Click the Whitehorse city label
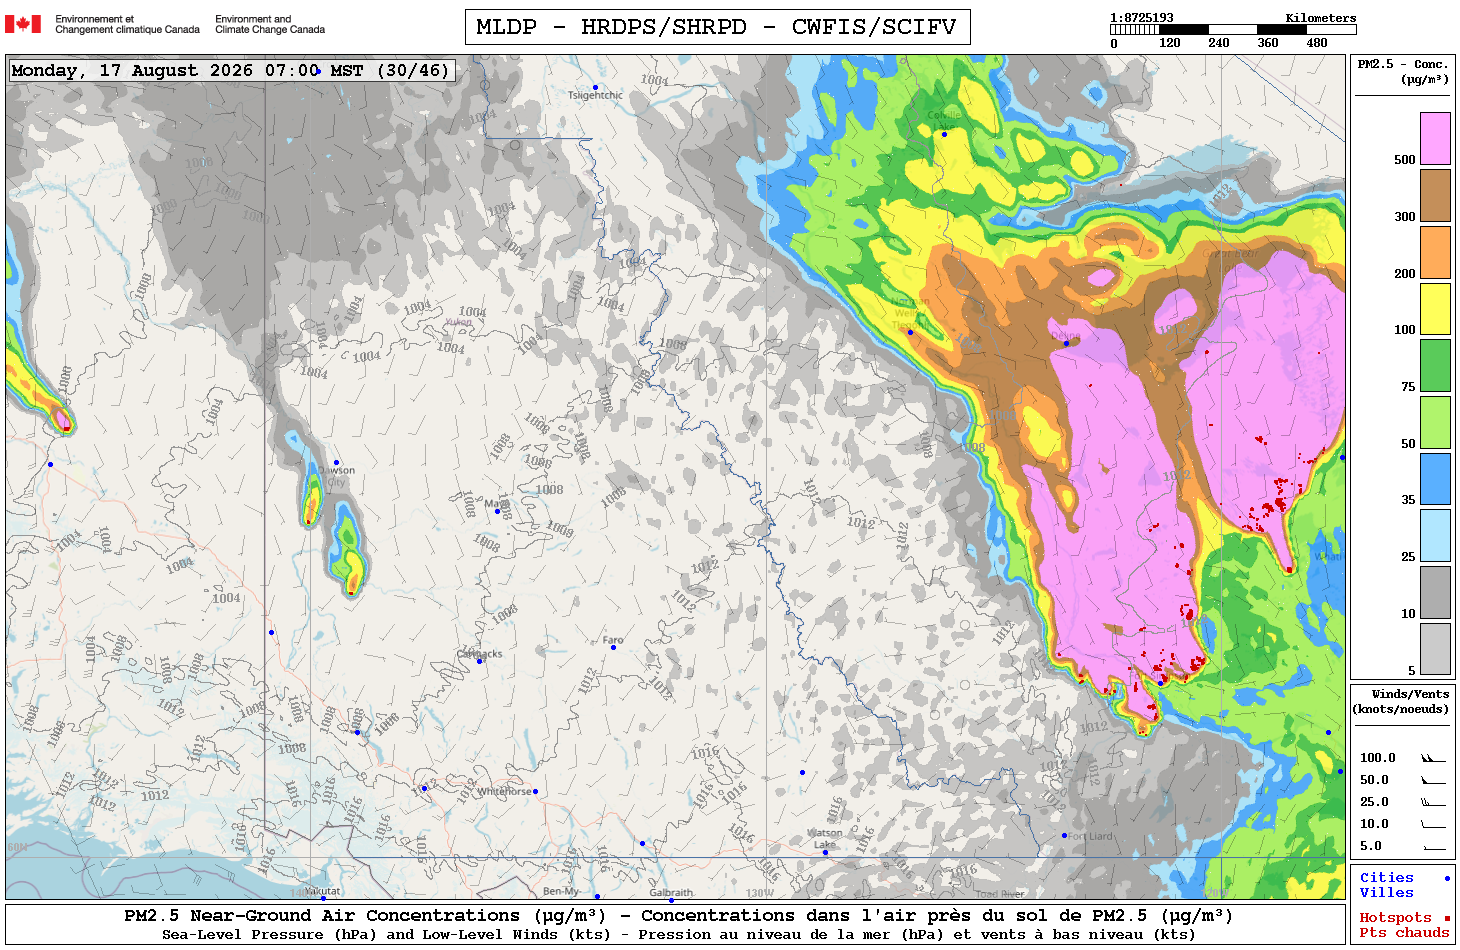Viewport: 1460px width, 950px height. click(x=504, y=791)
